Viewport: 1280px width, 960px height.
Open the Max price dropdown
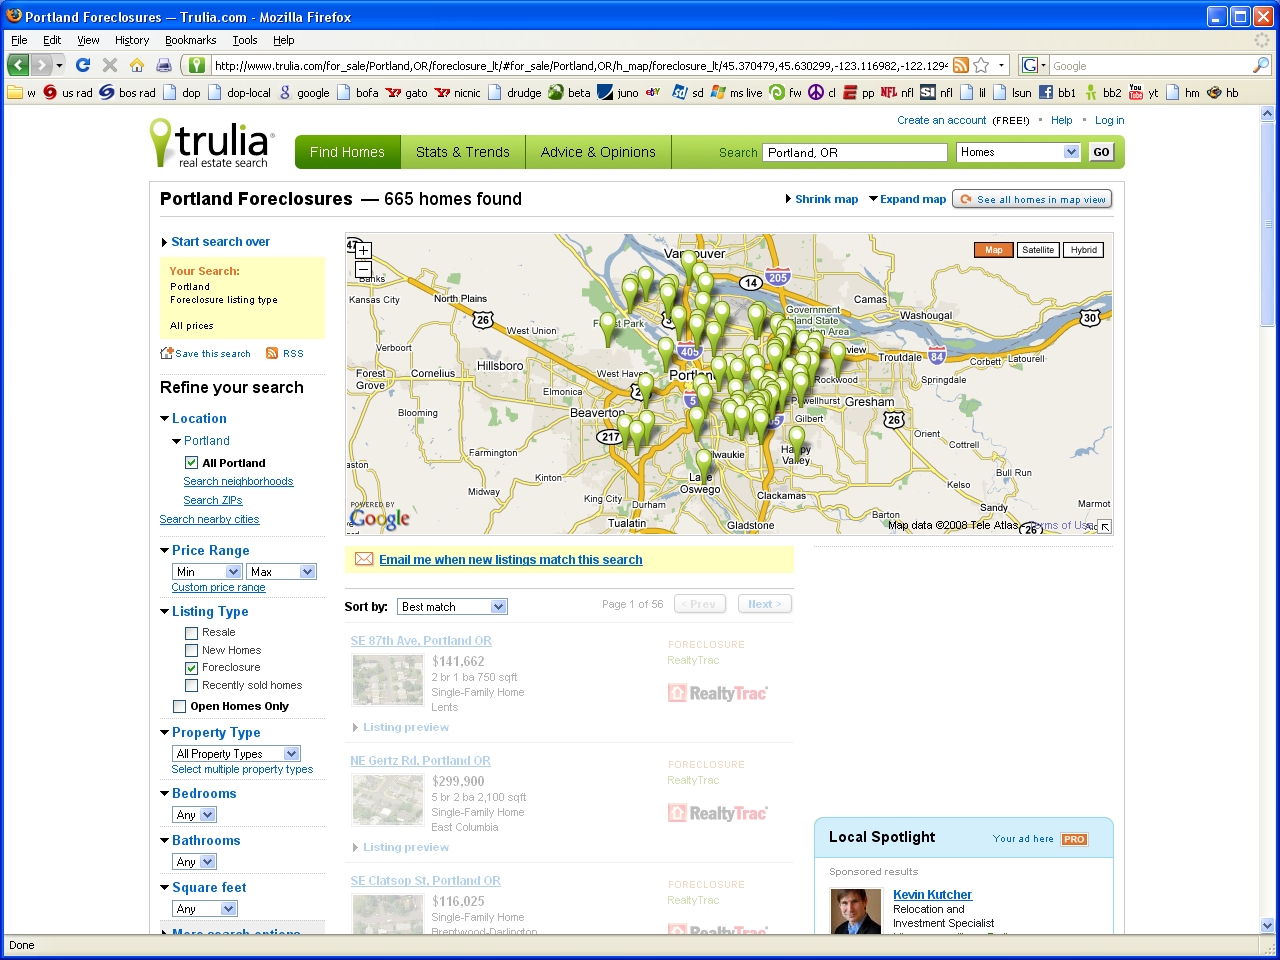[282, 572]
